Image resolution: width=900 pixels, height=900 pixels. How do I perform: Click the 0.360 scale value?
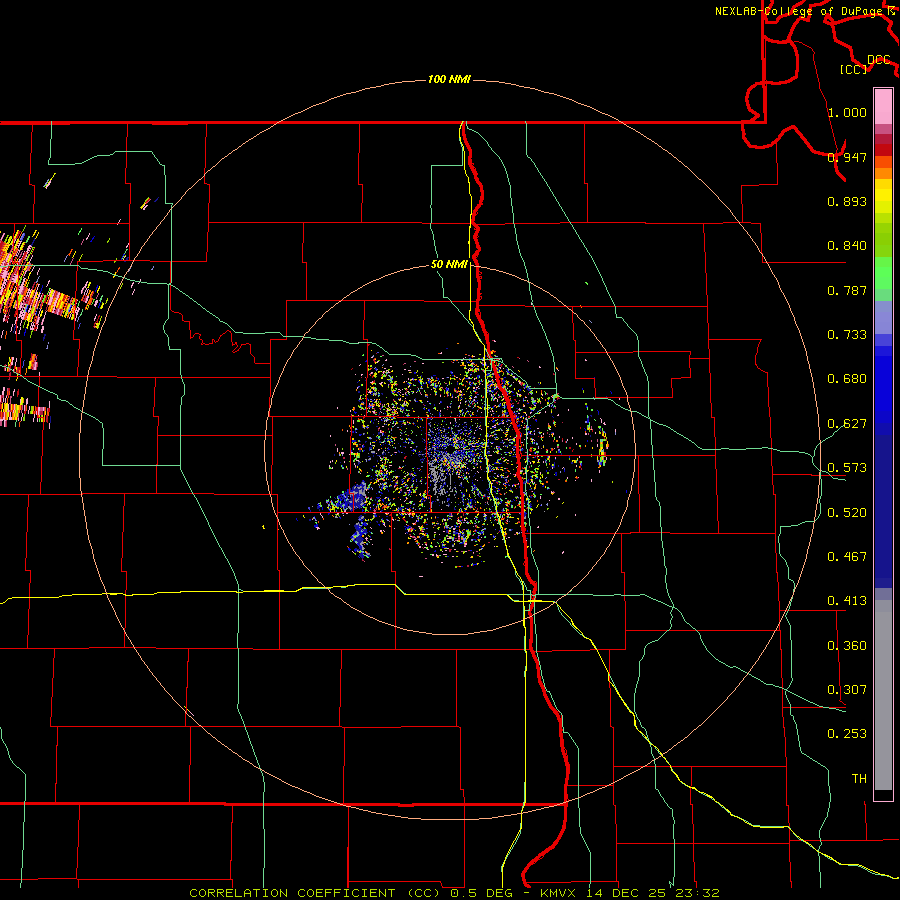847,646
